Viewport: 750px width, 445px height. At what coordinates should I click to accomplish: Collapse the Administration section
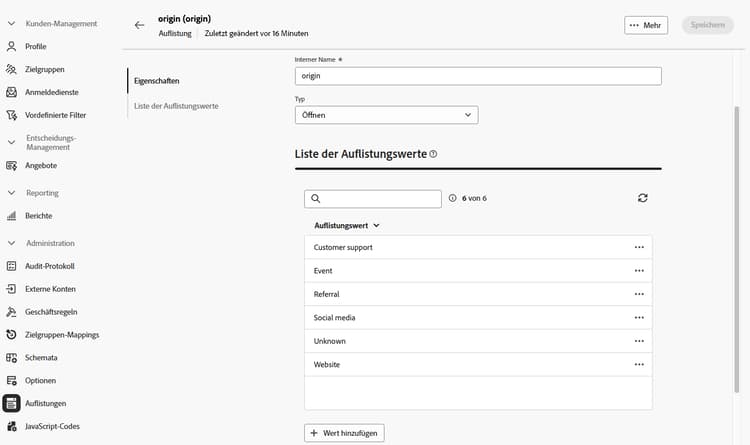coord(11,243)
